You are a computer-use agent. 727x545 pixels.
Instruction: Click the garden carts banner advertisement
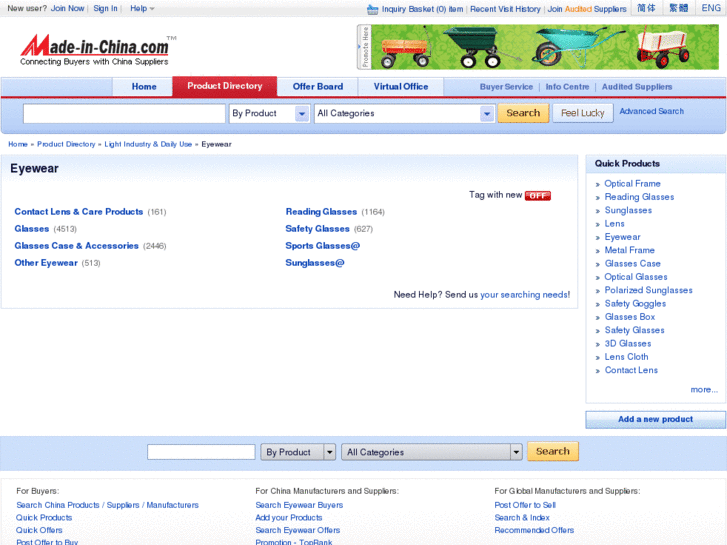point(545,47)
